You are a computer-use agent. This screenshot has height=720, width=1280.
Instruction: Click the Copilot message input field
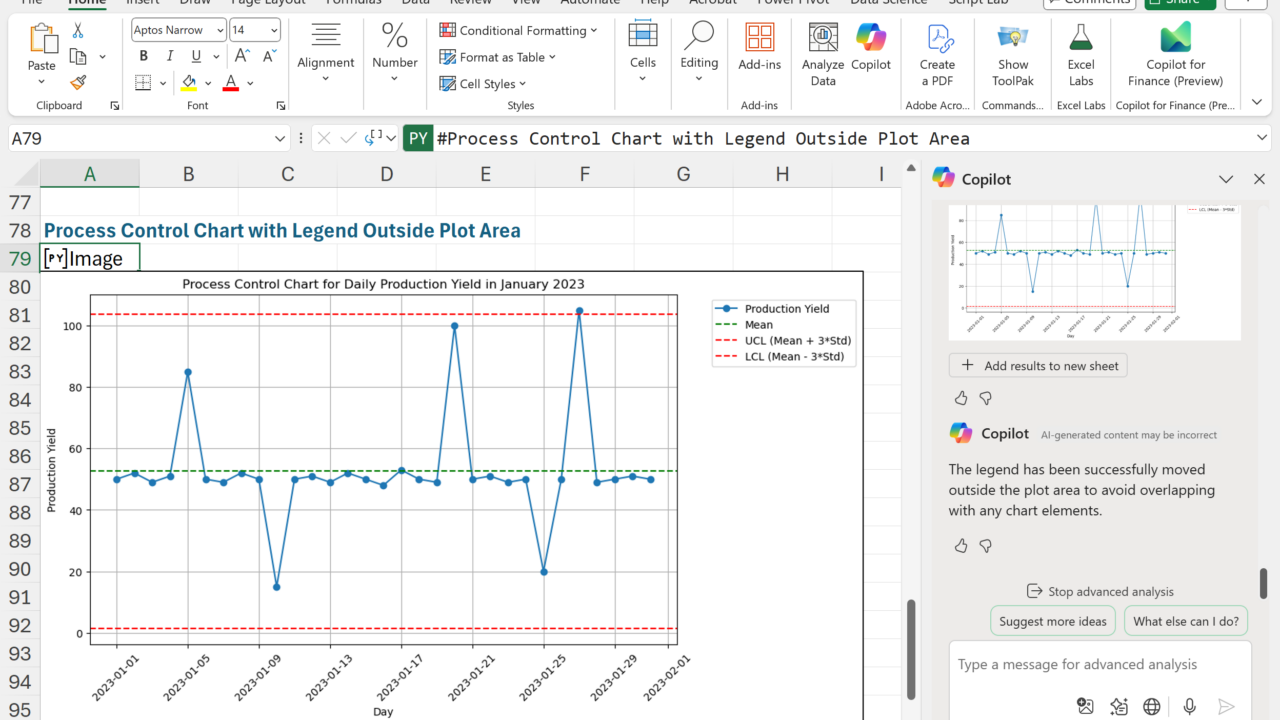[1090, 664]
